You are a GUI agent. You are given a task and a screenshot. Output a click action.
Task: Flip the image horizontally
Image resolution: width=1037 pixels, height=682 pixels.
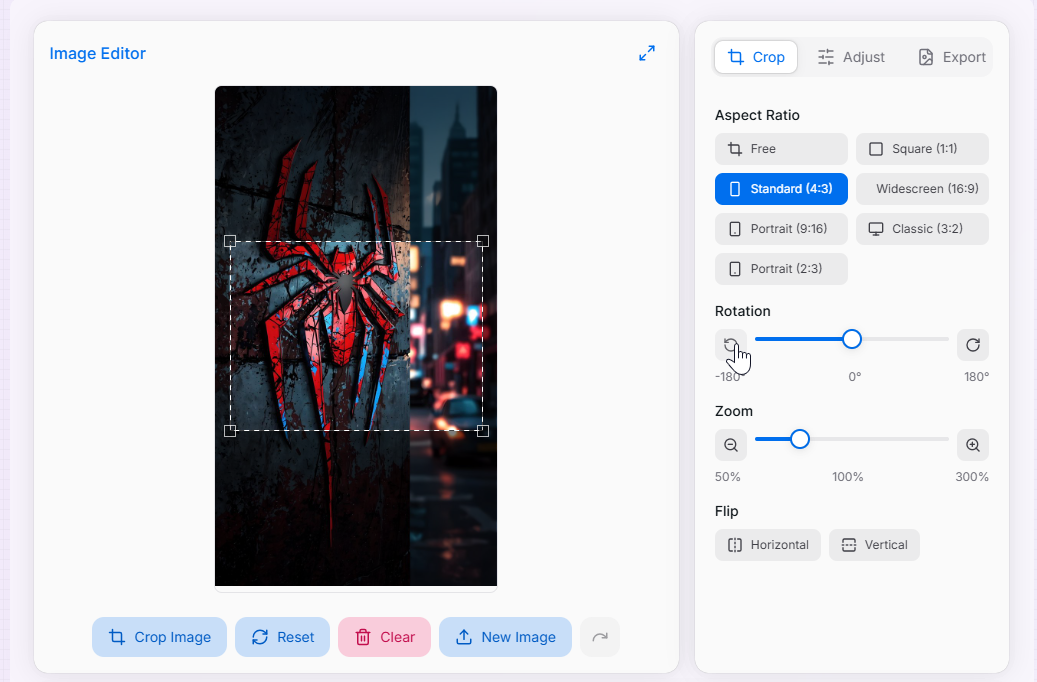[x=768, y=545]
